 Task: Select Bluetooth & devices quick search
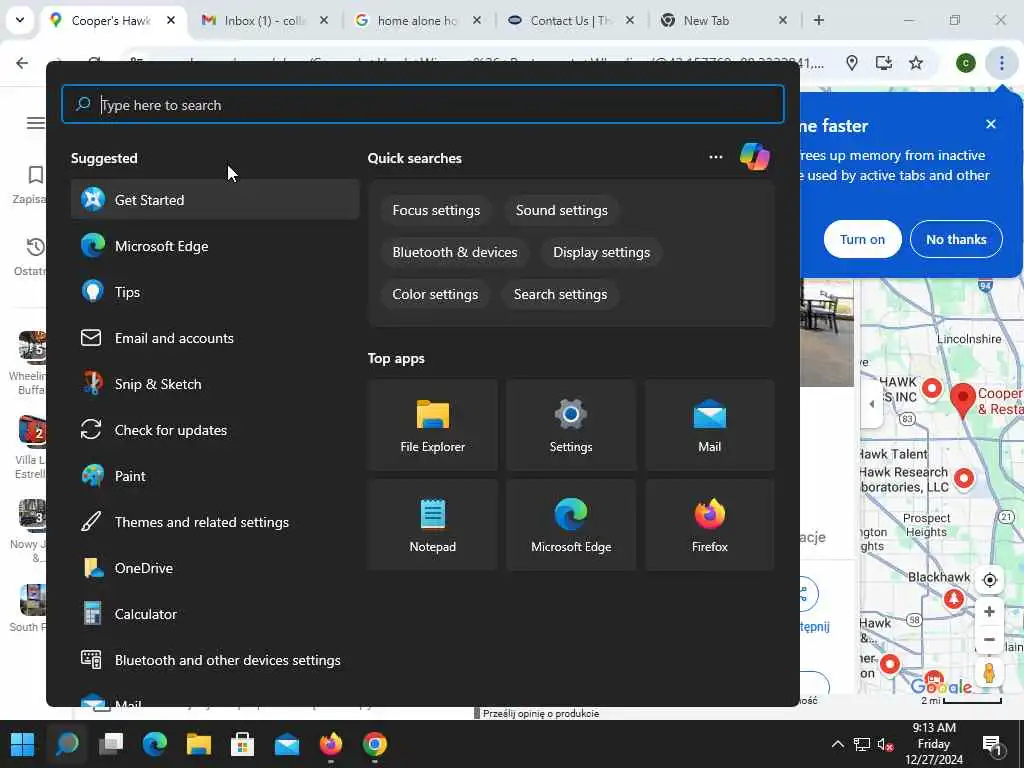(x=455, y=252)
